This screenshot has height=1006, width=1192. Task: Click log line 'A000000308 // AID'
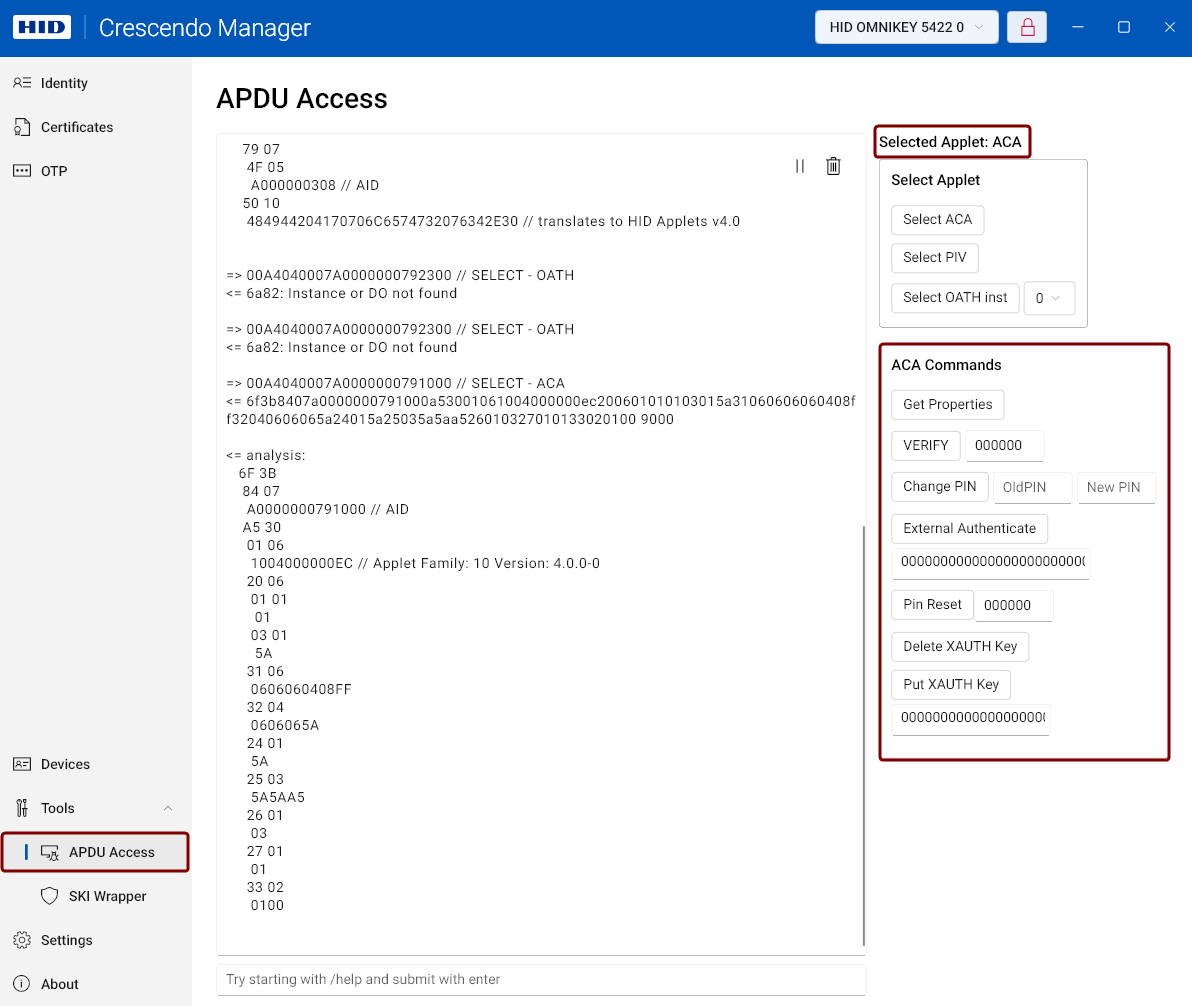coord(315,186)
